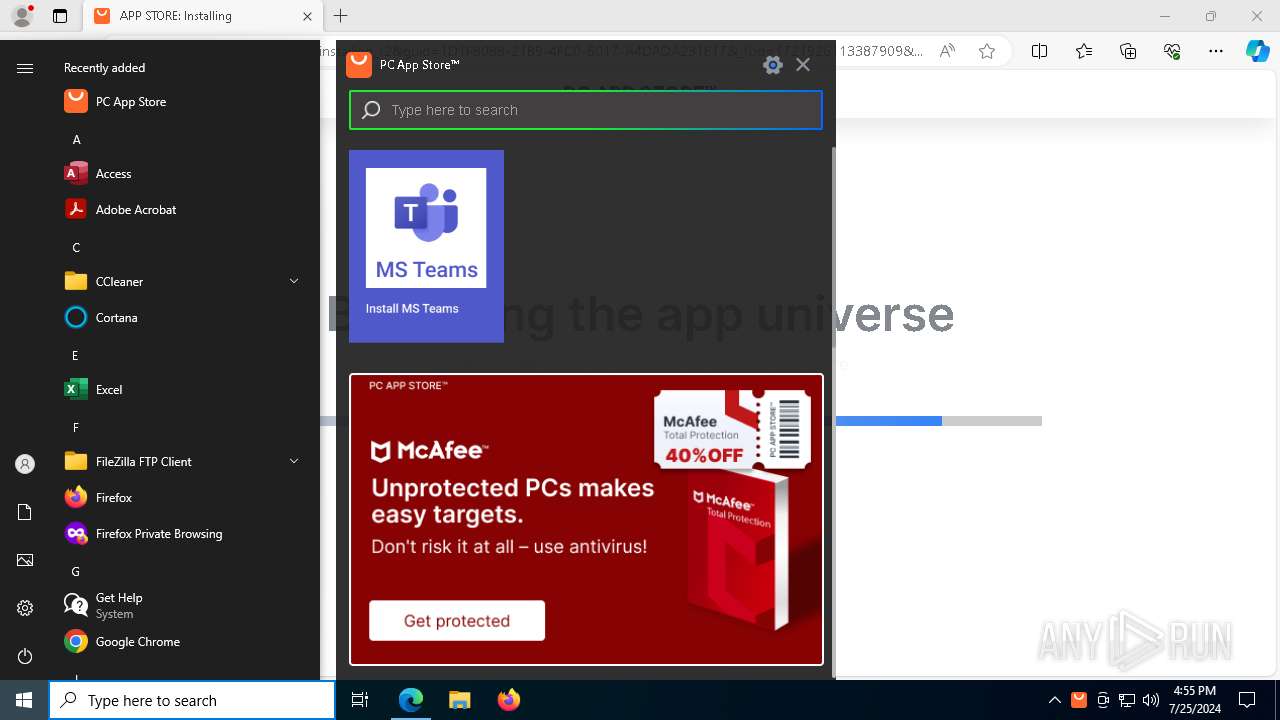Image resolution: width=1280 pixels, height=720 pixels.
Task: Open Documents icon in Start rail
Action: coord(25,512)
